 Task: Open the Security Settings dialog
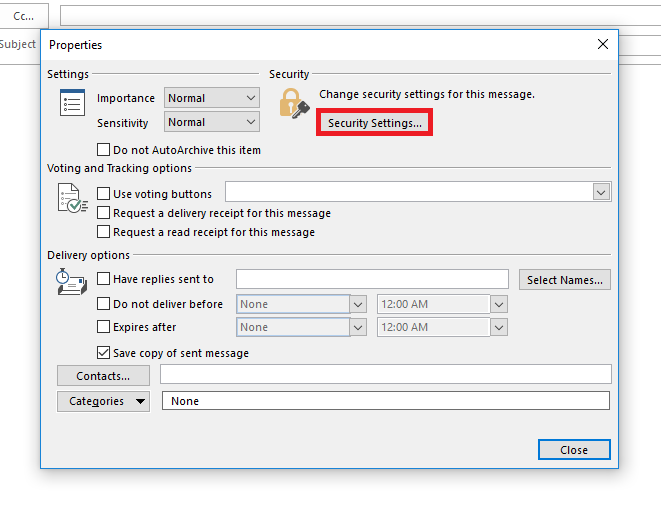pos(374,123)
